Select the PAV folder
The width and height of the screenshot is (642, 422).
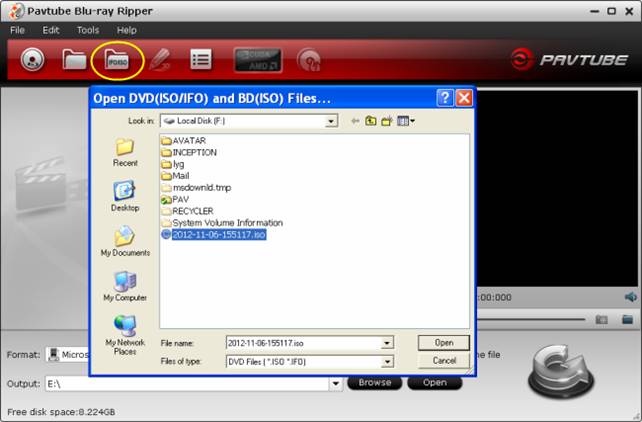point(175,199)
